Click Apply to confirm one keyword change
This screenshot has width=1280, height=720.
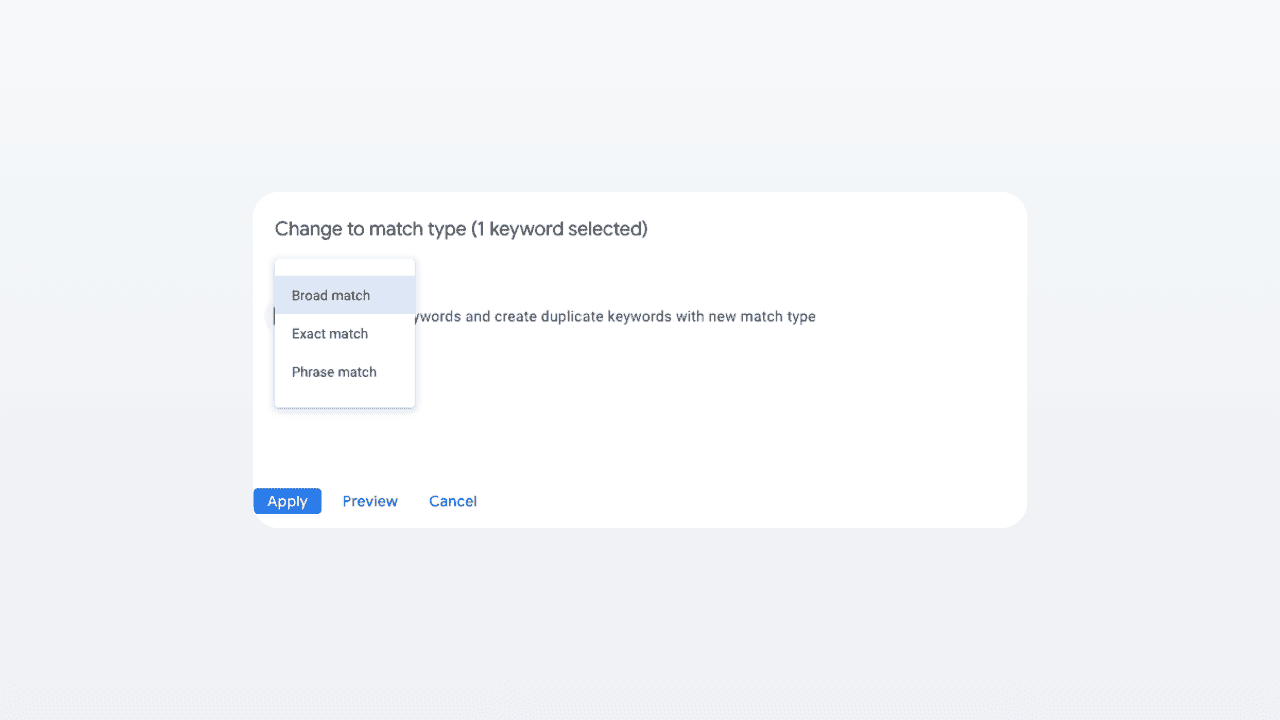pyautogui.click(x=288, y=501)
